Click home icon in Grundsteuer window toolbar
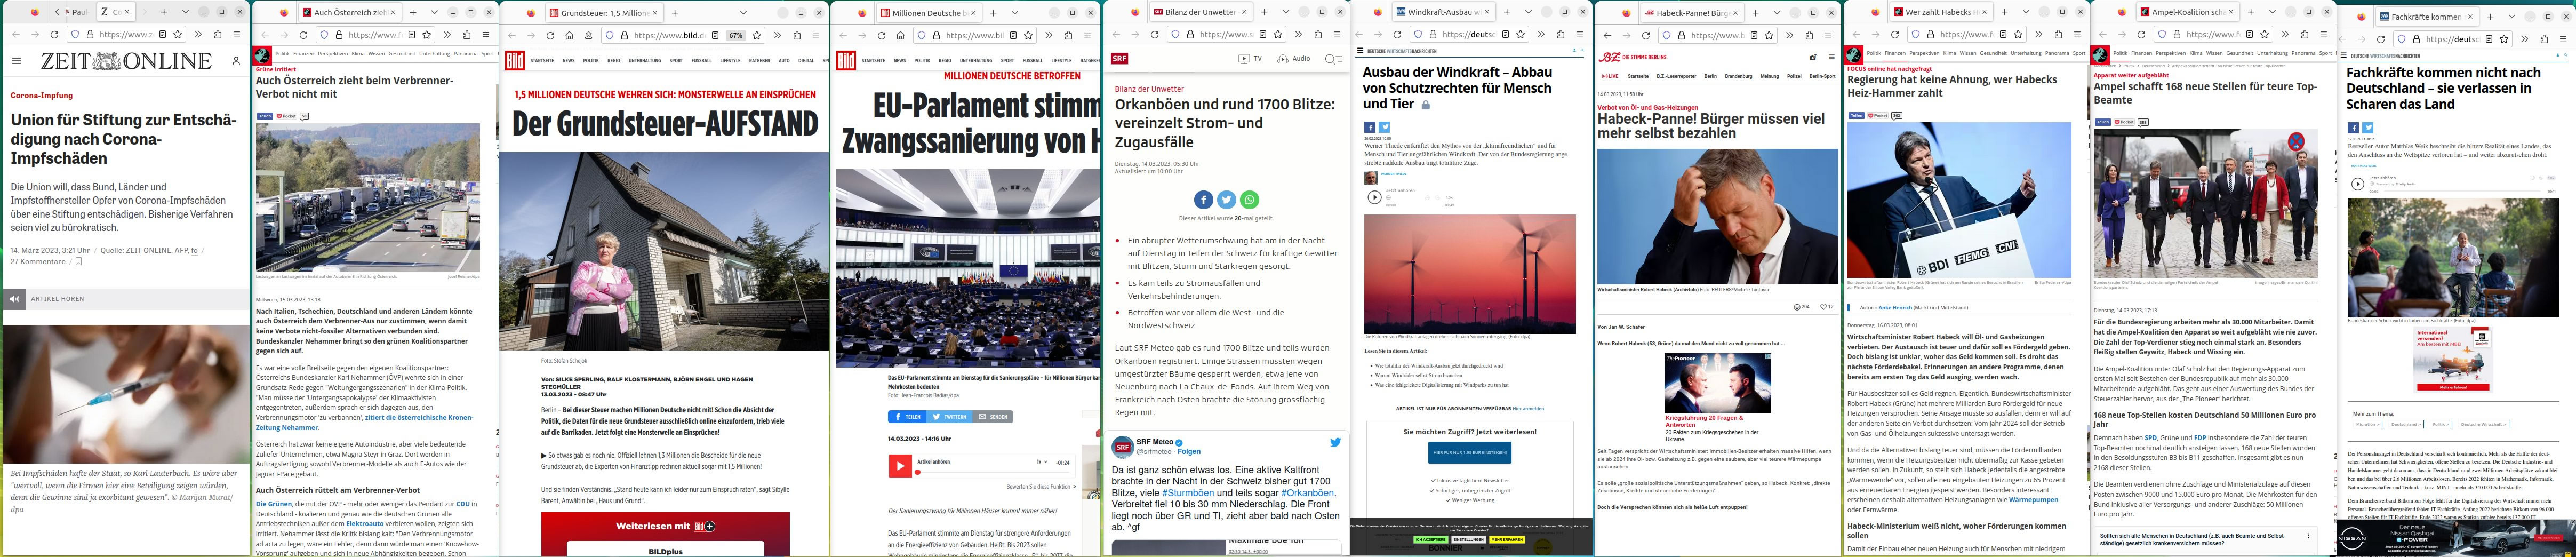The width and height of the screenshot is (2576, 557). coord(568,35)
